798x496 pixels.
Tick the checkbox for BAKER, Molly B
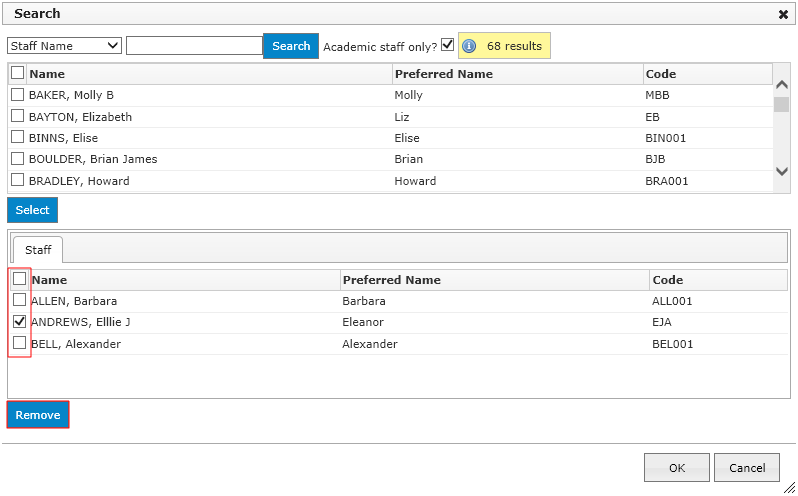(17, 95)
